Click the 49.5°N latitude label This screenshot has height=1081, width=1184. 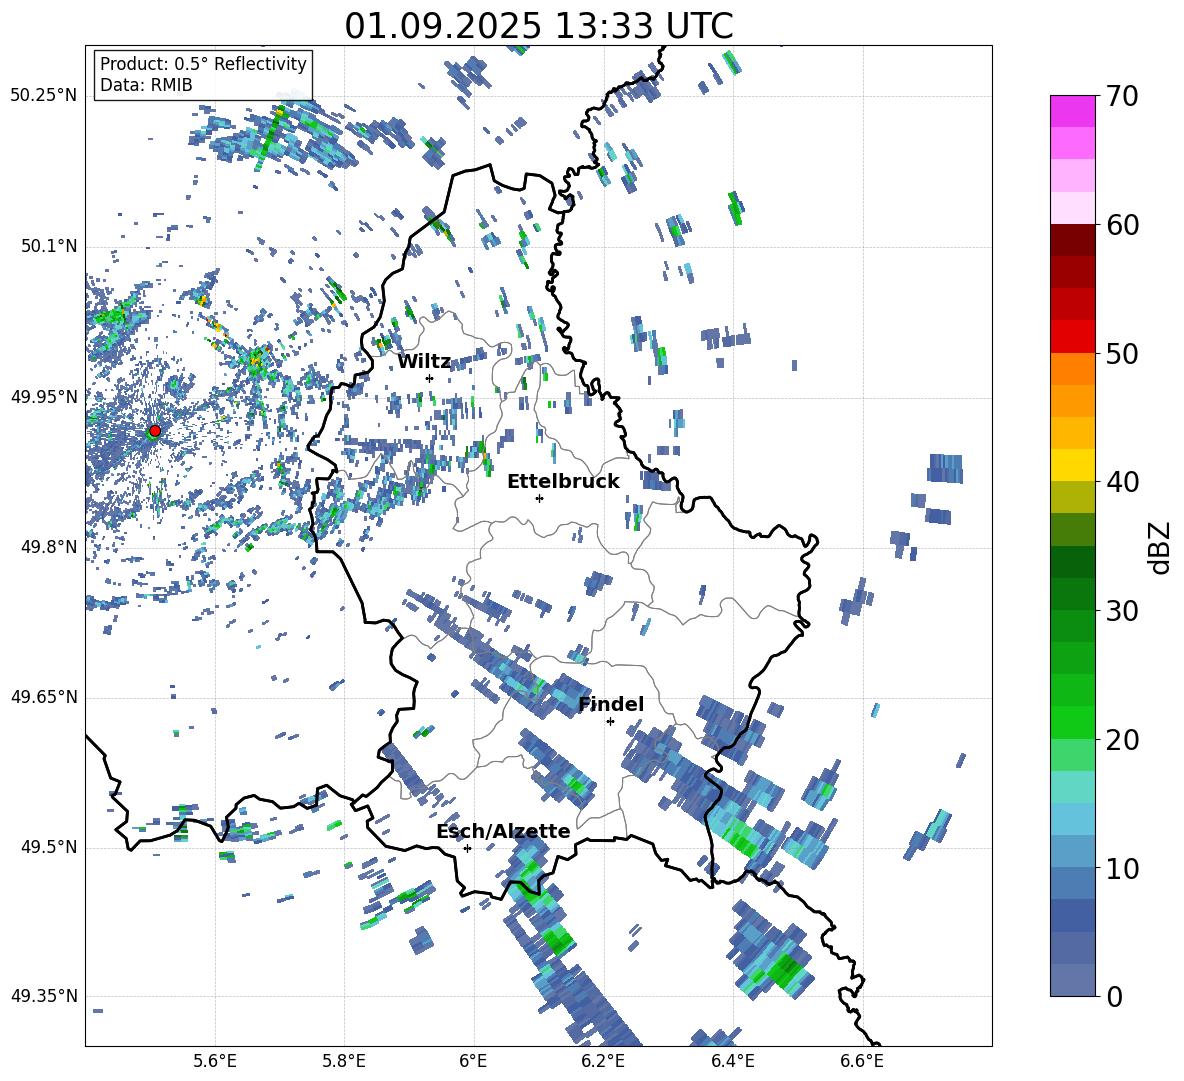[48, 847]
